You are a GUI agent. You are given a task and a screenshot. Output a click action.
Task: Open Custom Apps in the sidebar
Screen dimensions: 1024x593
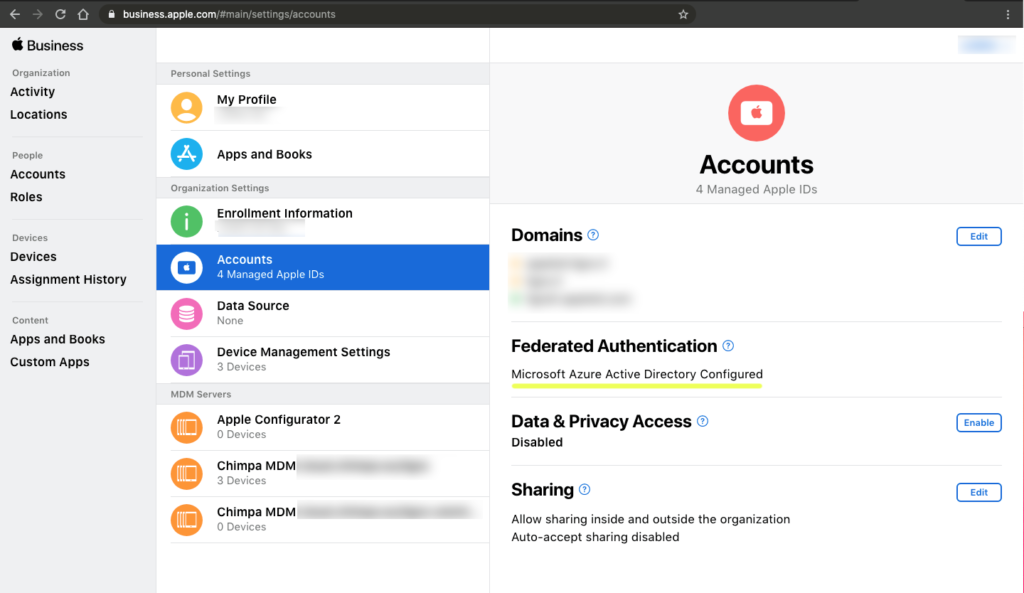[50, 362]
